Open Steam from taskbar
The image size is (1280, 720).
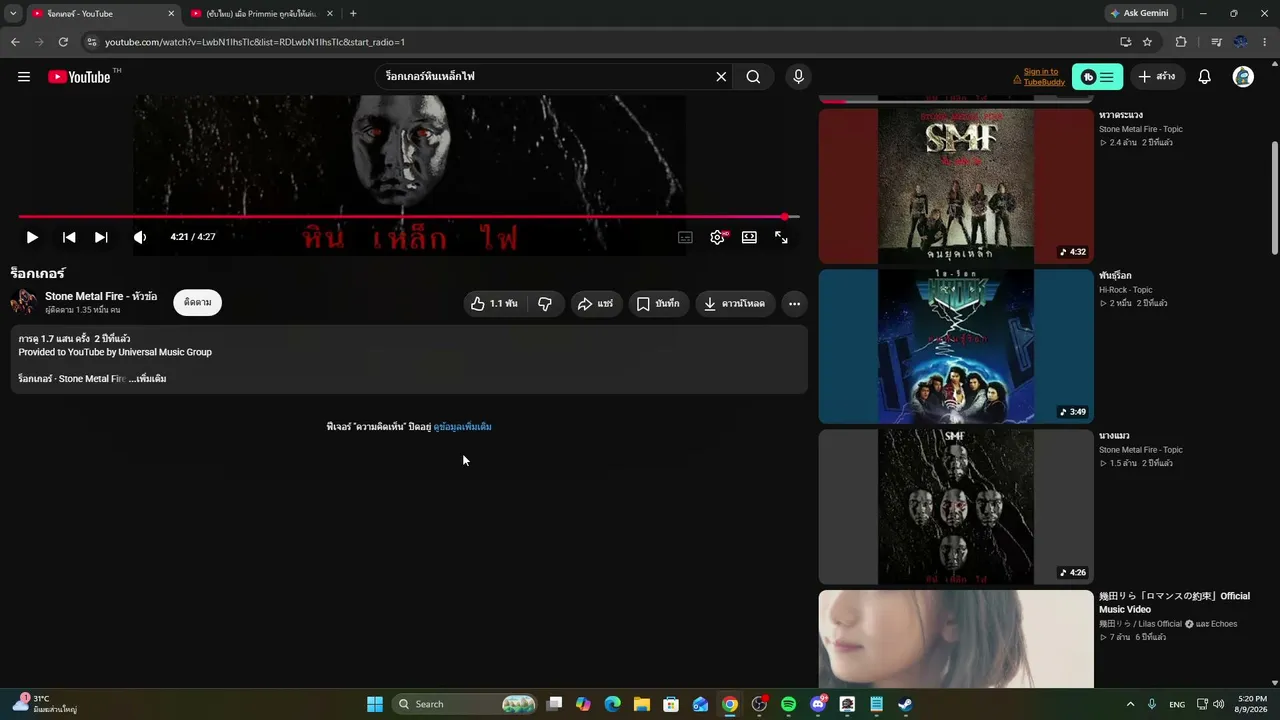tap(905, 704)
